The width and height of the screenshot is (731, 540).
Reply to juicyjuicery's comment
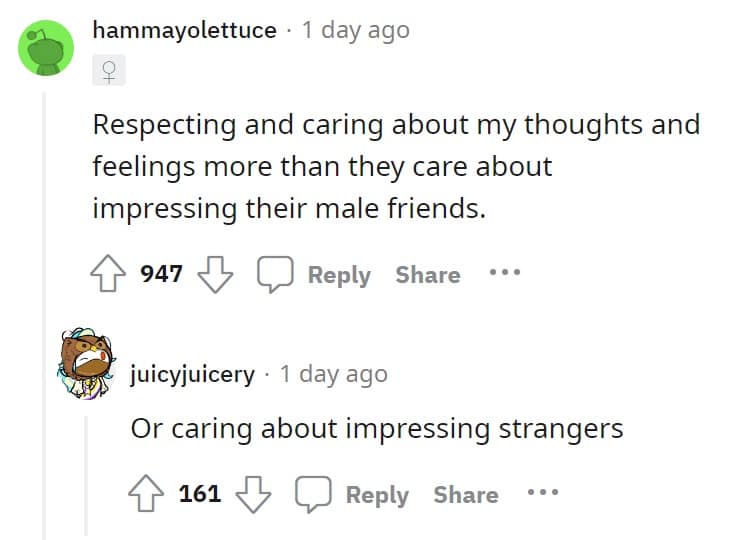(353, 494)
